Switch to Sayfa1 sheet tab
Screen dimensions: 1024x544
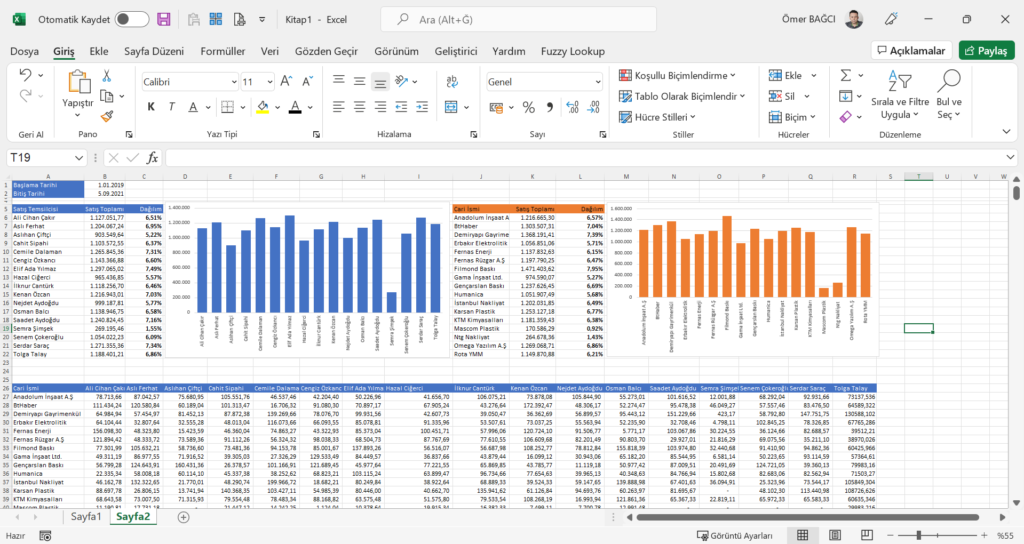(86, 517)
